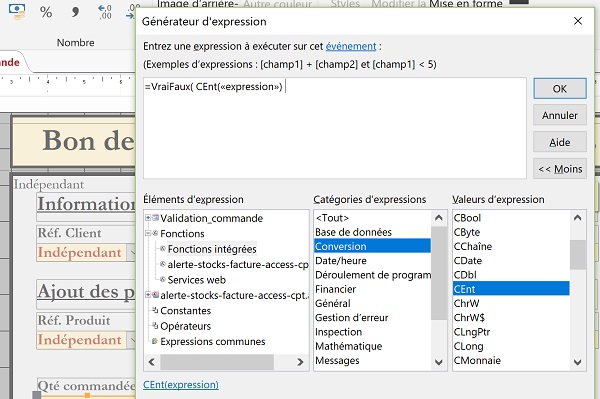Image resolution: width=600 pixels, height=399 pixels.
Task: Select ChrW in expression values
Action: 511,303
